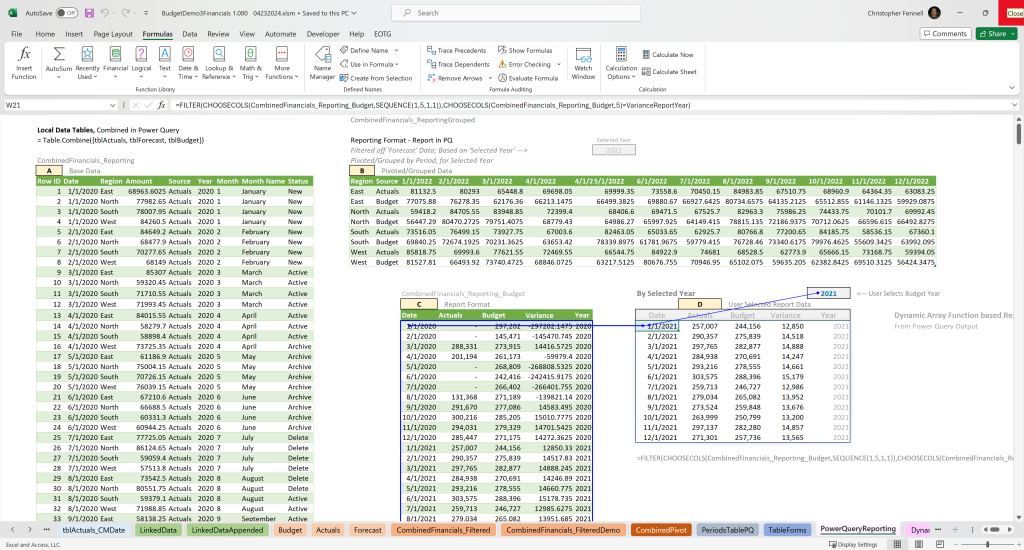
Task: Toggle Show Formulas view
Action: [525, 50]
